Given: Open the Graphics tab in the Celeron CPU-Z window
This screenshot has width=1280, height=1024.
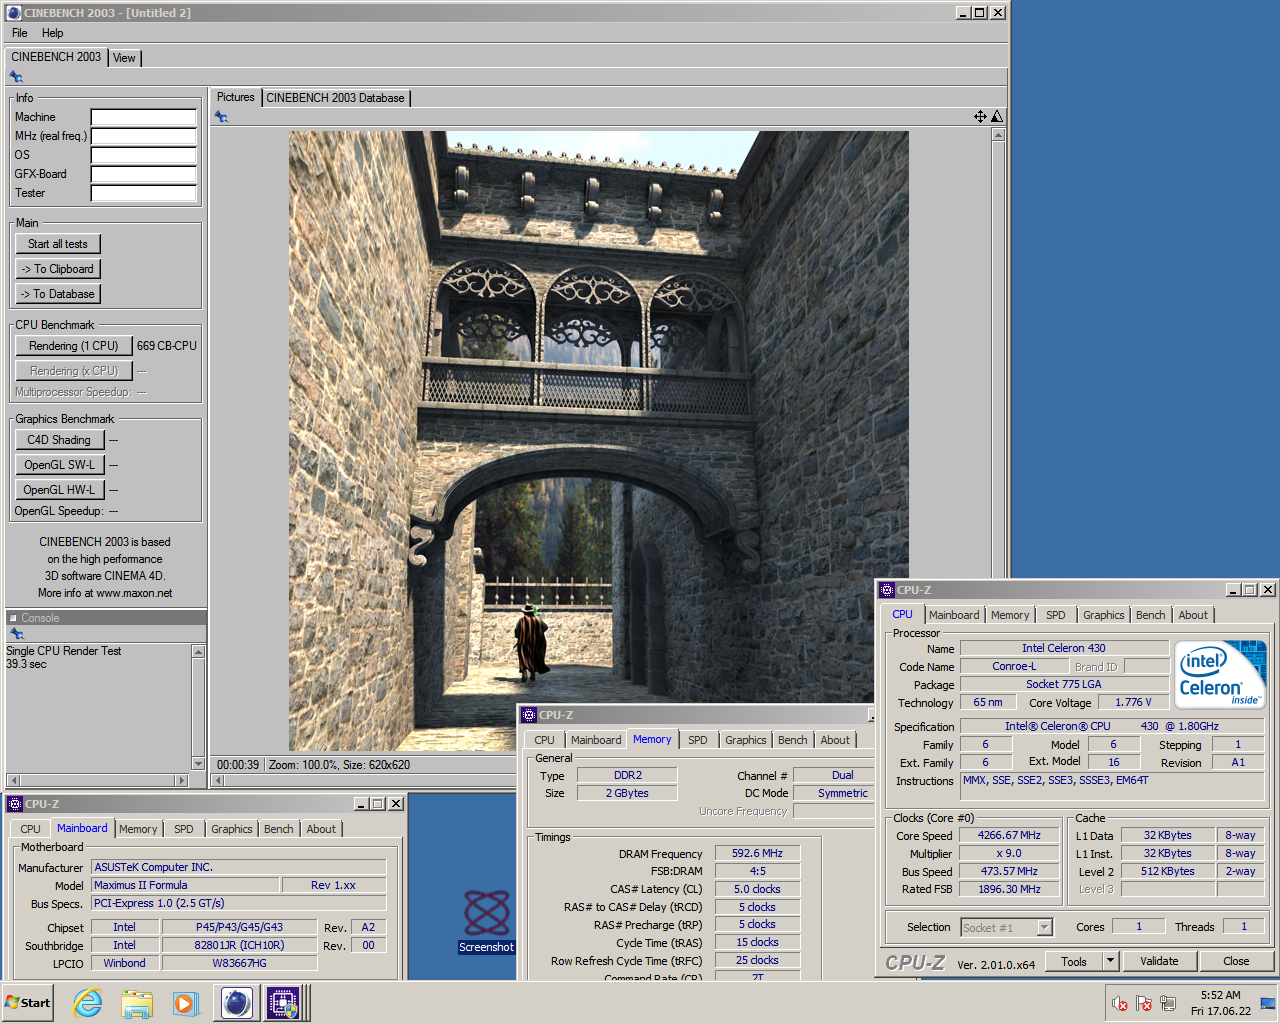Looking at the screenshot, I should tap(1103, 615).
